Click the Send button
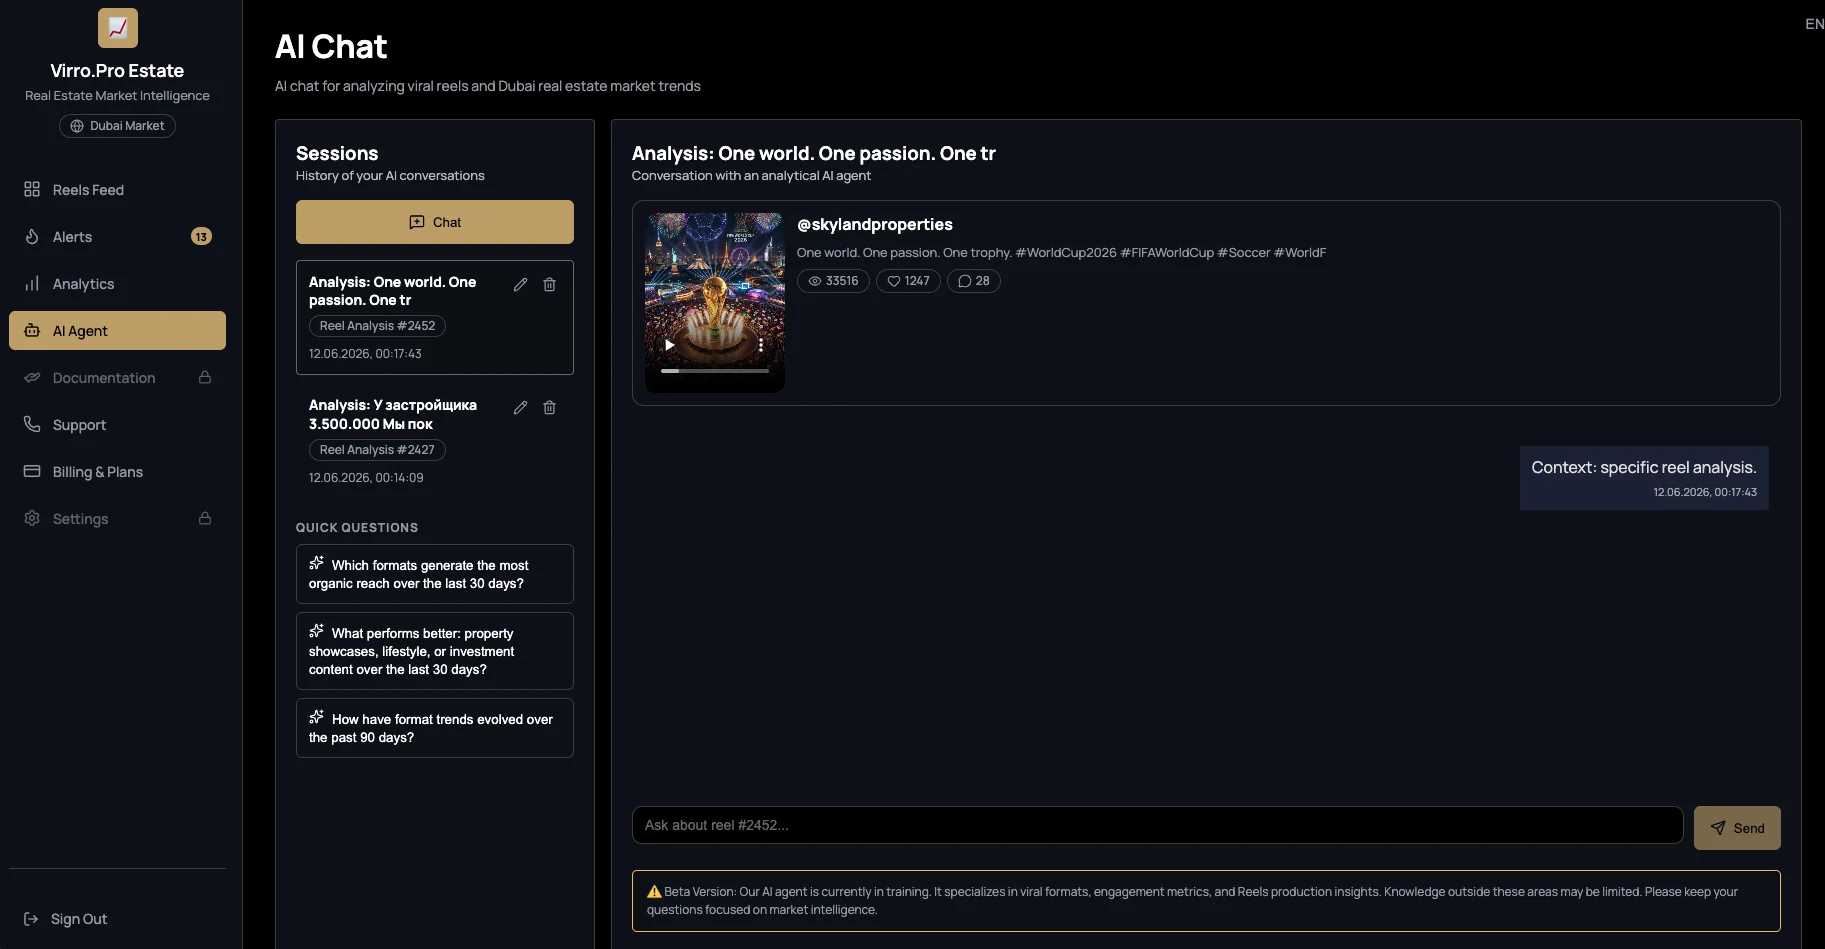Viewport: 1825px width, 949px height. pyautogui.click(x=1737, y=828)
